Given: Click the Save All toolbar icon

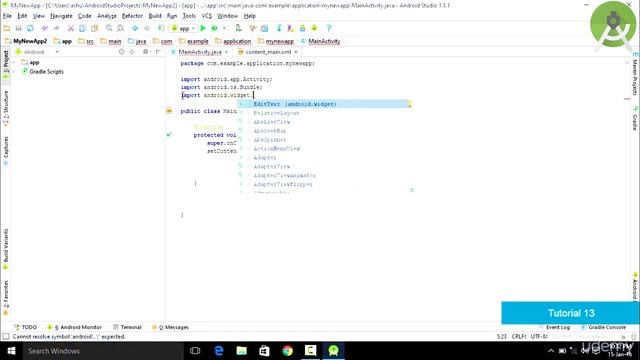Looking at the screenshot, I should point(18,28).
